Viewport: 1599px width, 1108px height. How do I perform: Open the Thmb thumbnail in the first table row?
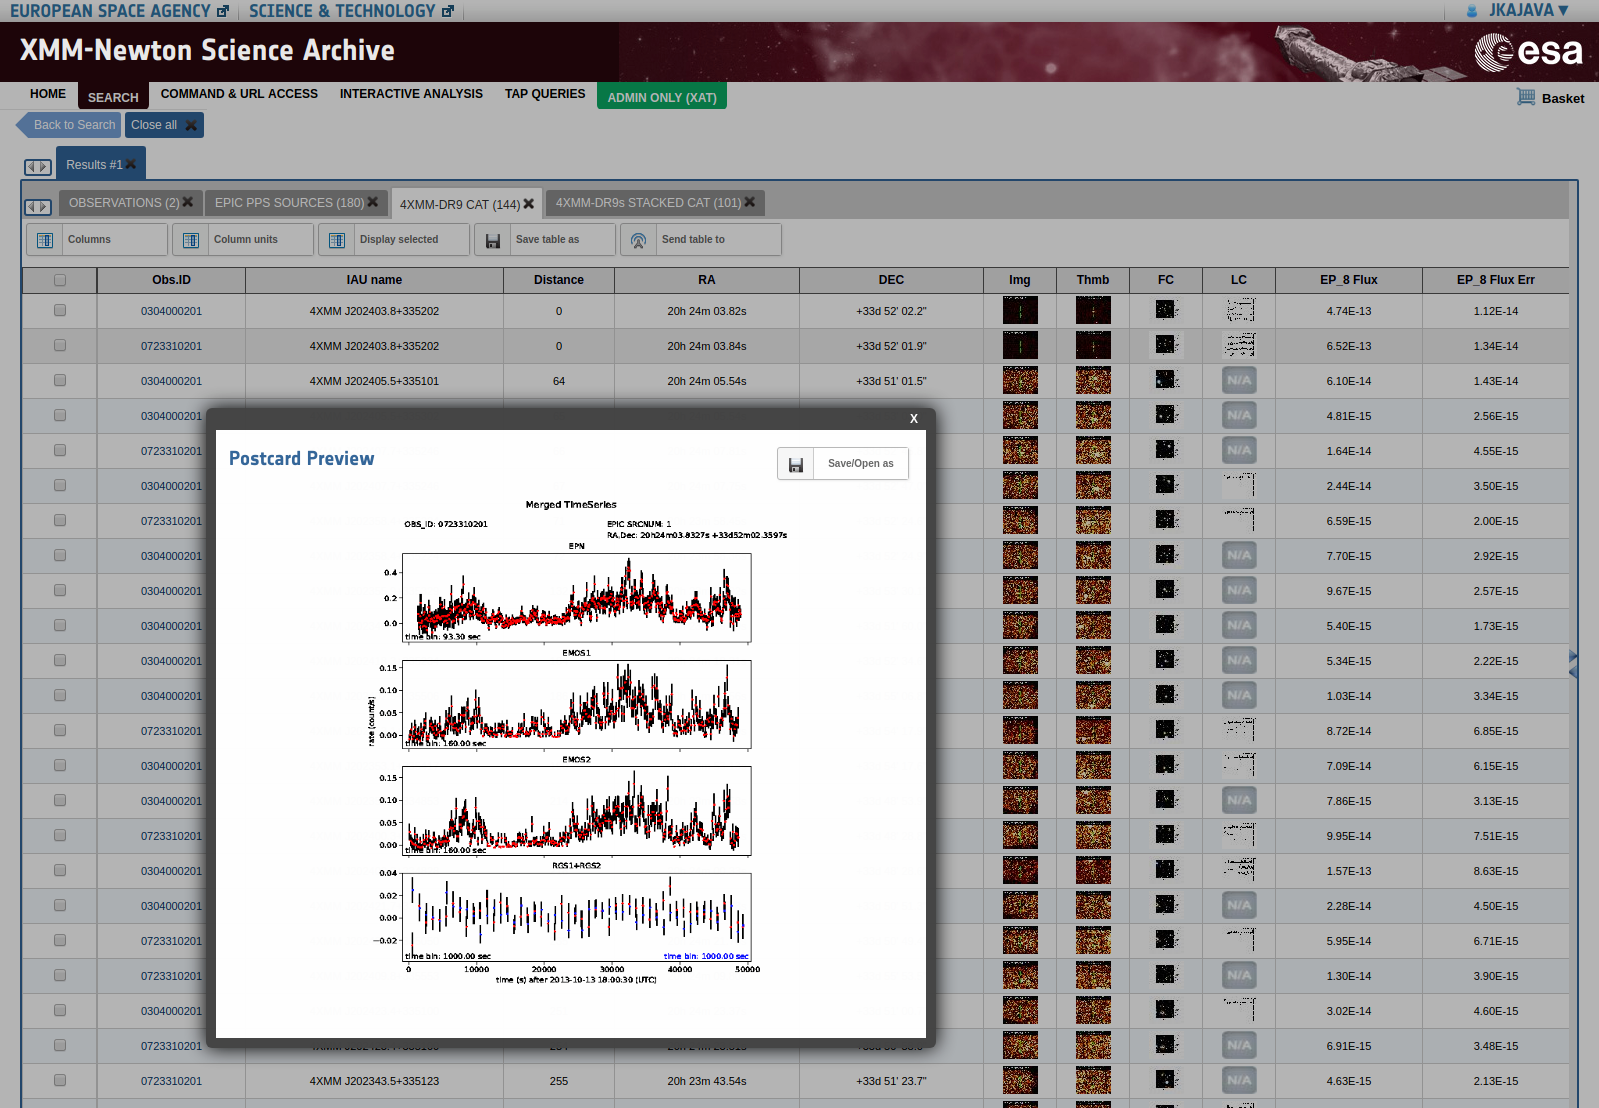point(1093,311)
